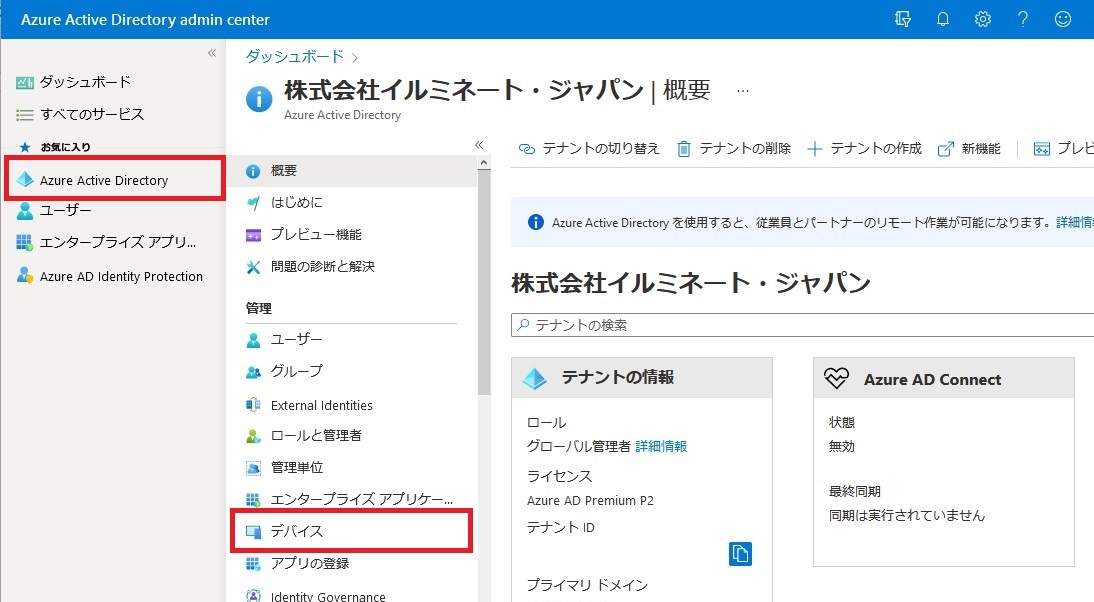Click the preview toolbar item at the right edge
The image size is (1094, 602).
coord(1063,149)
